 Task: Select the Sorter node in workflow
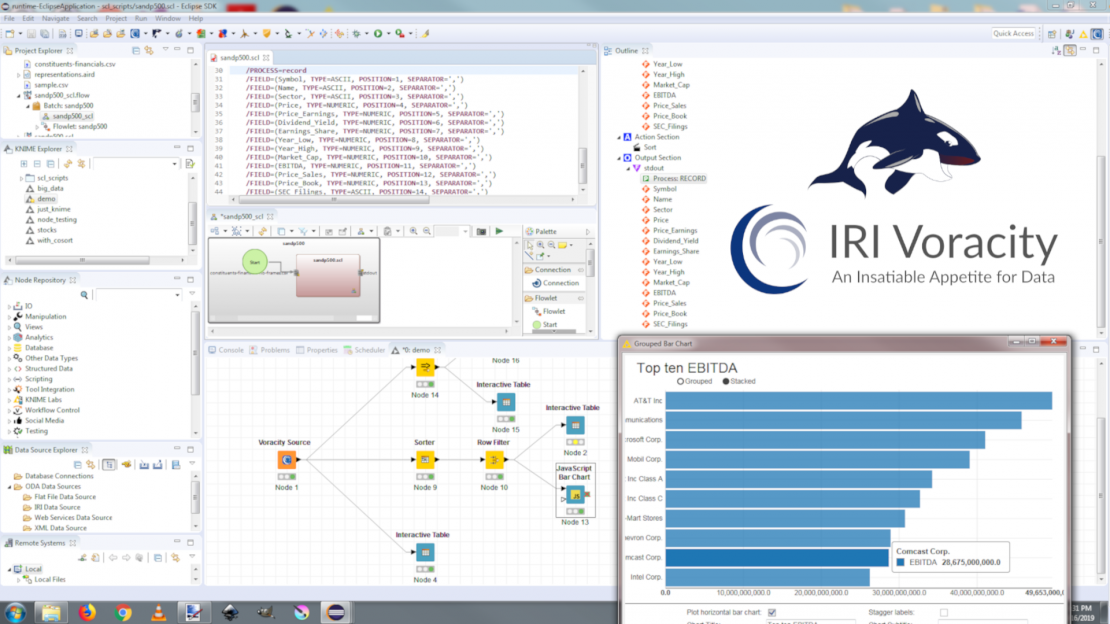(x=425, y=460)
